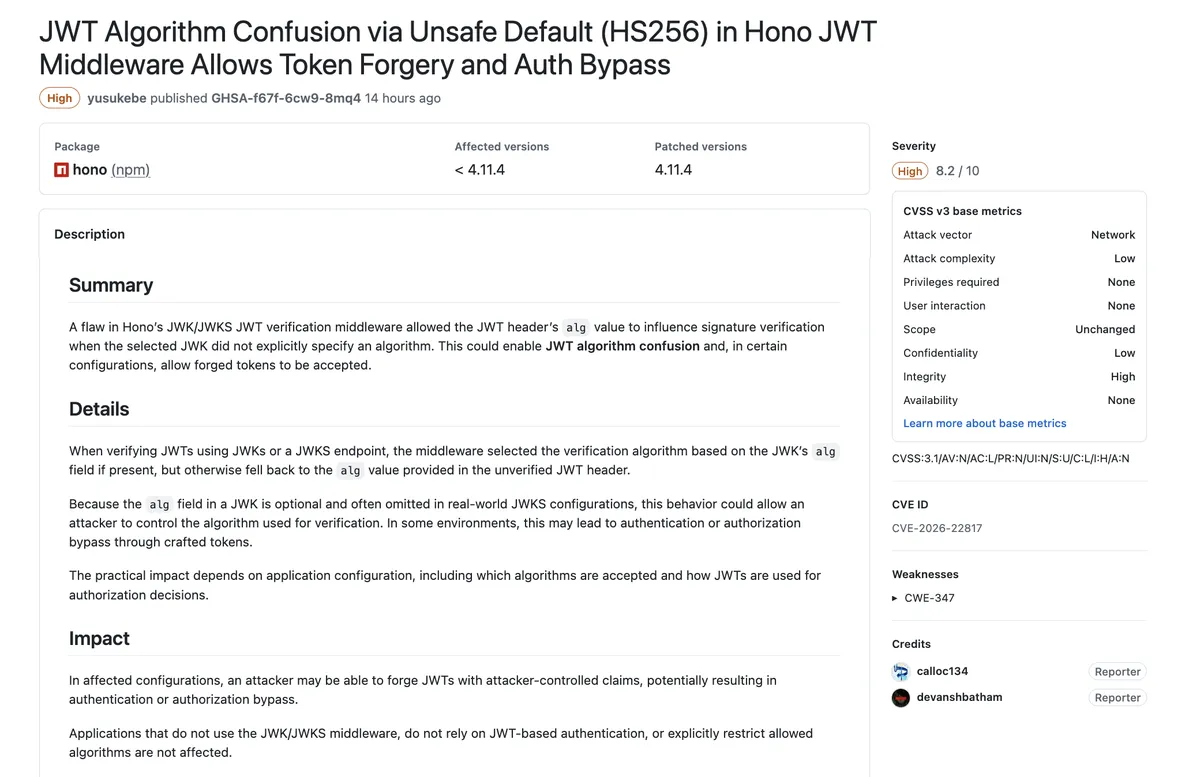Click the GHSA-f67f-6cw9-8mq4 advisory ID

[286, 98]
